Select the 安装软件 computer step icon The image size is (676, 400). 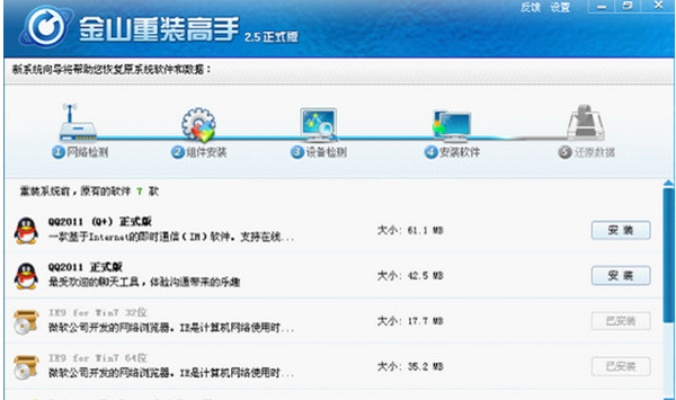pyautogui.click(x=452, y=124)
